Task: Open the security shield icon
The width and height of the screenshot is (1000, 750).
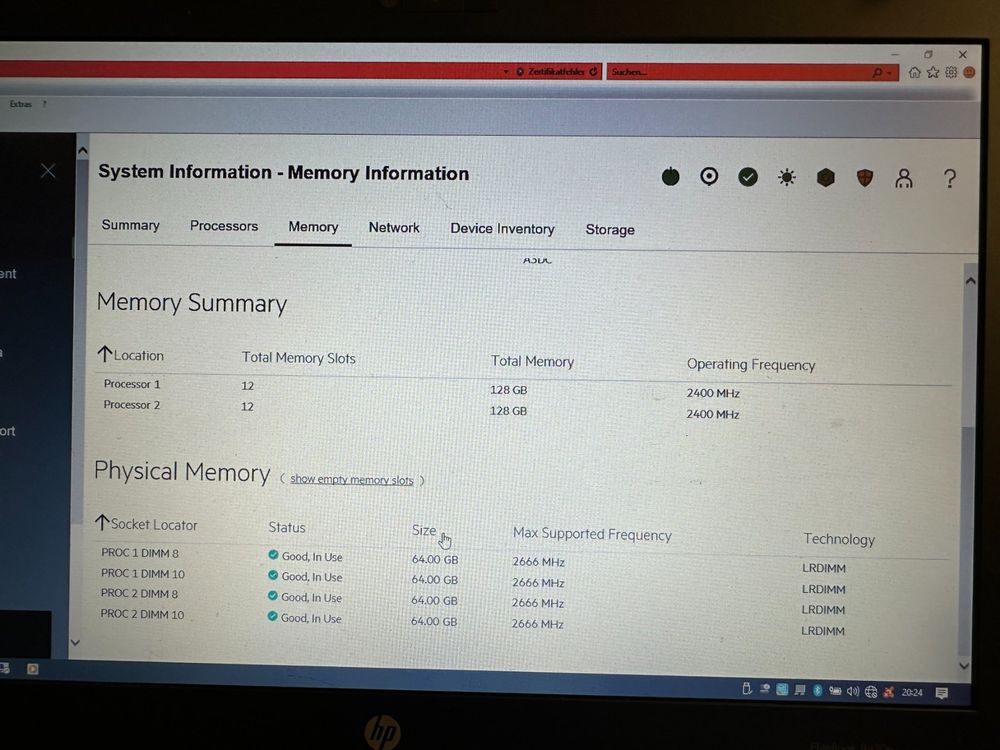Action: coord(863,177)
